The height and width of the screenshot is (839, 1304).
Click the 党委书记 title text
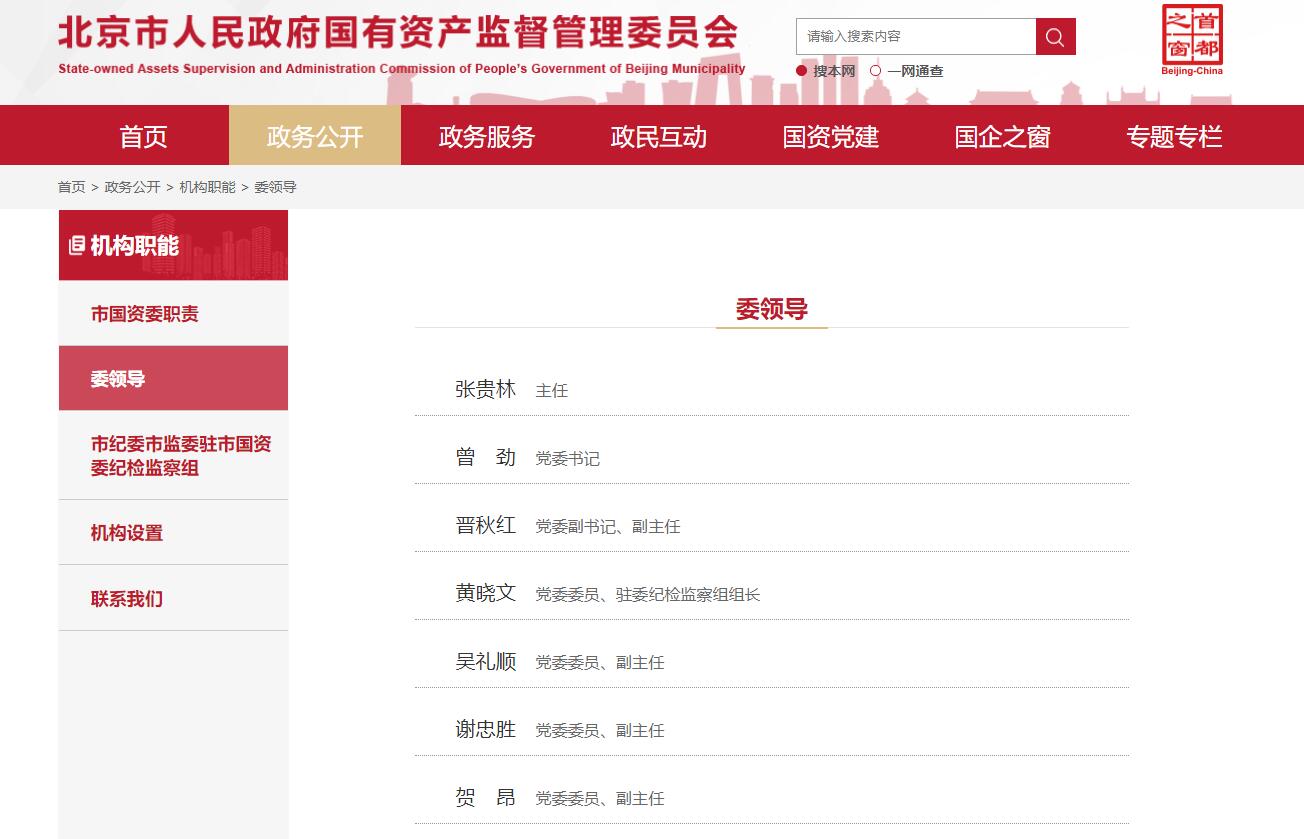(568, 459)
